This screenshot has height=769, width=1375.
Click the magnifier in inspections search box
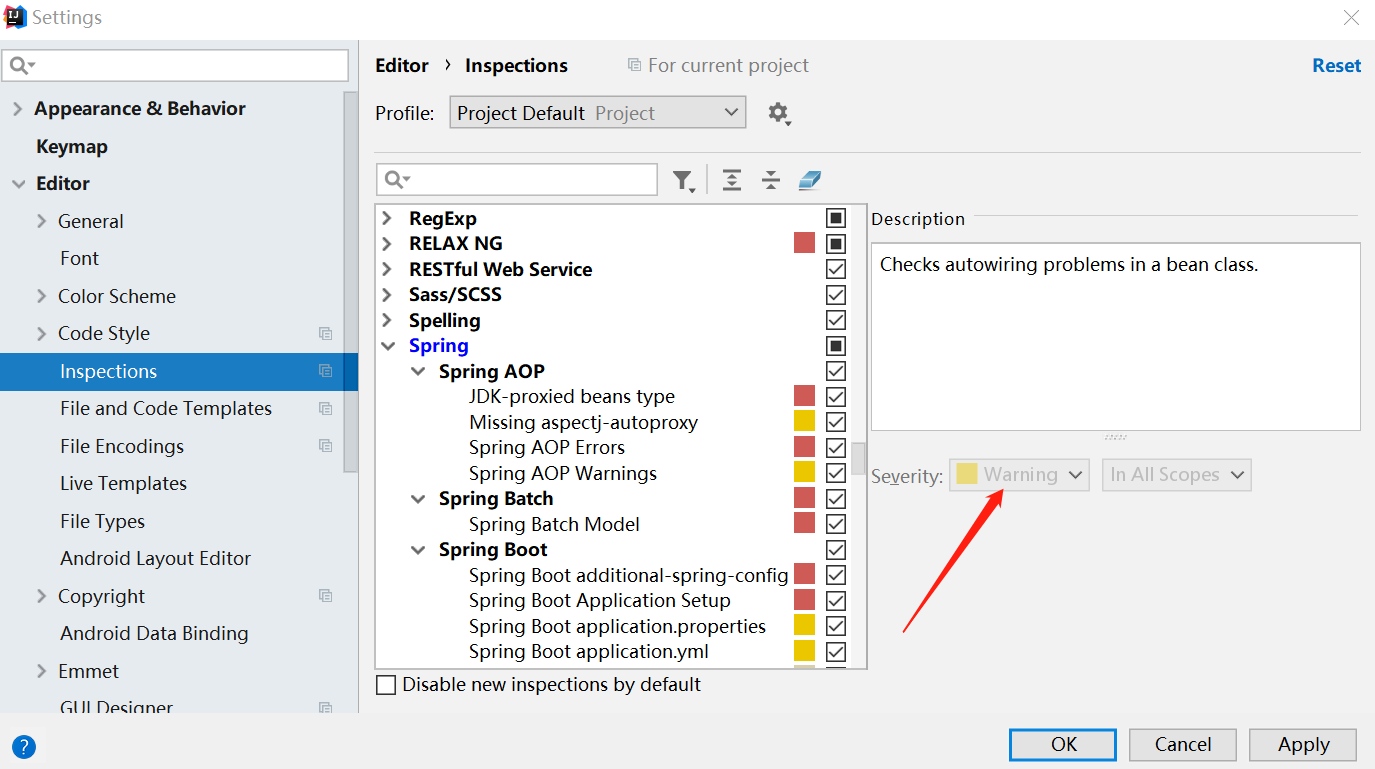[396, 180]
